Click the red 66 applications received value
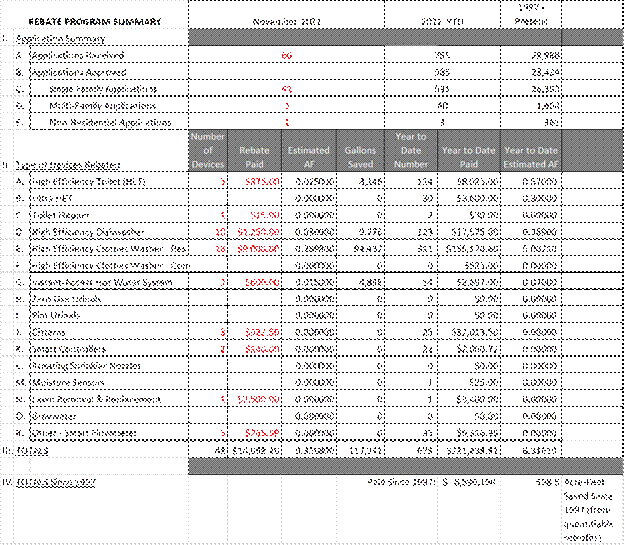The height and width of the screenshot is (545, 624). click(x=287, y=55)
